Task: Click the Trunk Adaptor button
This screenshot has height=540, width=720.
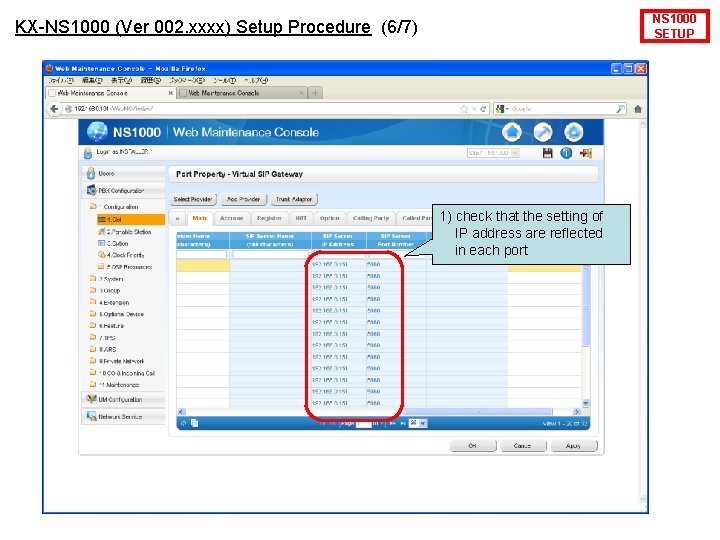Action: point(294,199)
